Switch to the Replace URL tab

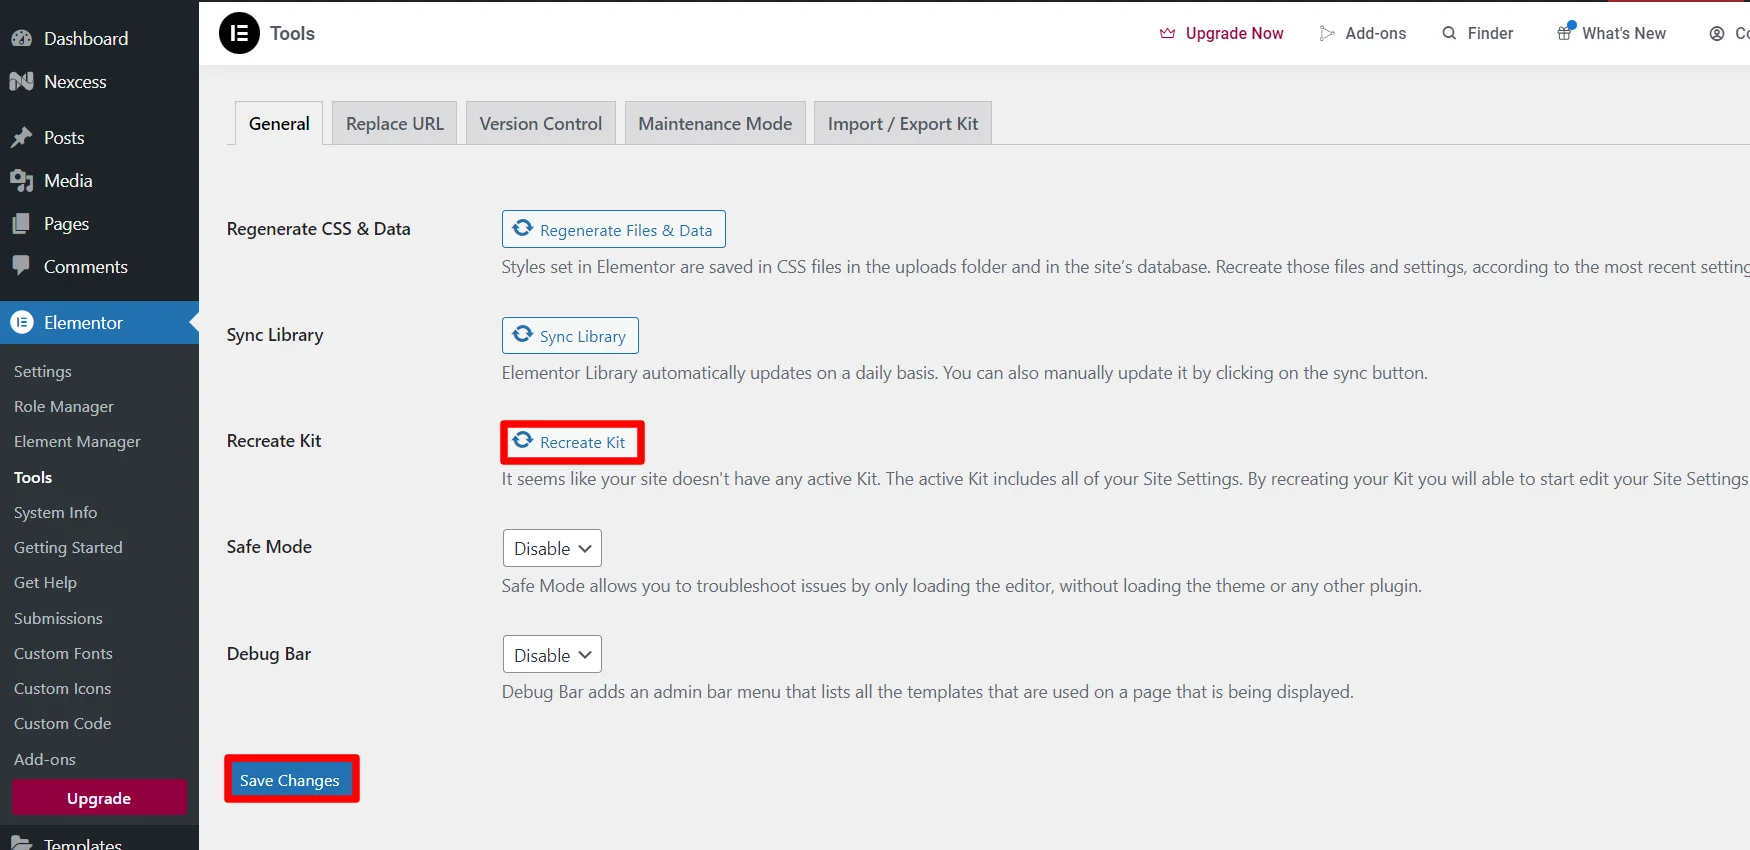394,123
